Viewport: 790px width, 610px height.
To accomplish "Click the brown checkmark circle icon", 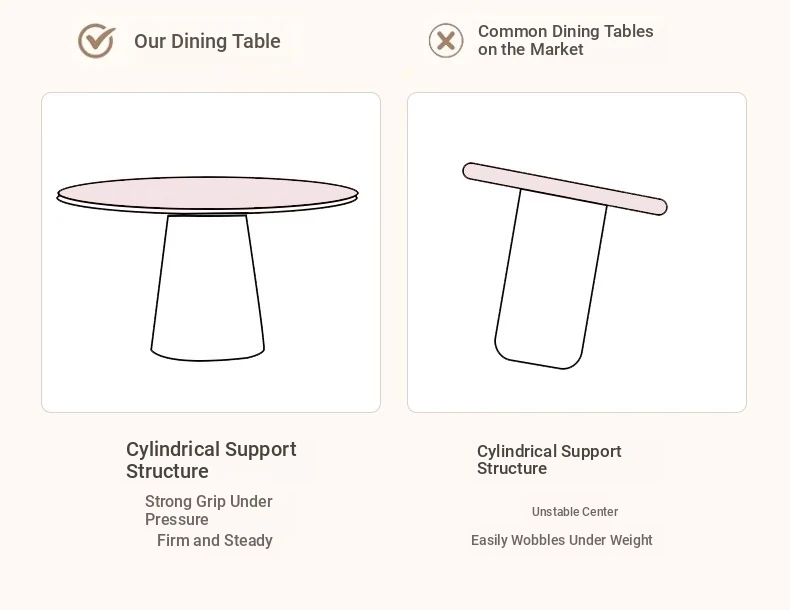I will [x=96, y=40].
